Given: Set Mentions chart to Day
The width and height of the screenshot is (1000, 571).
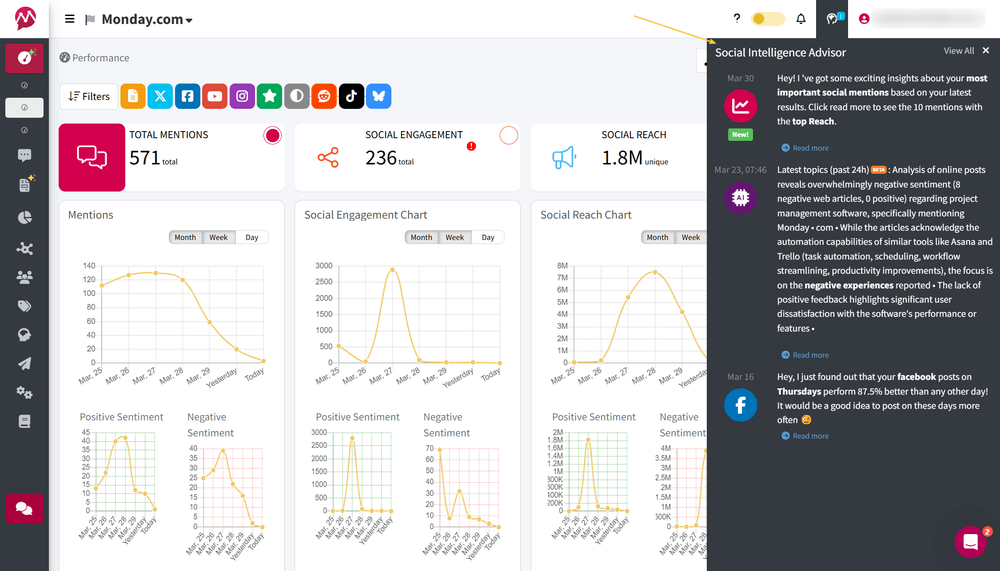Looking at the screenshot, I should [252, 237].
